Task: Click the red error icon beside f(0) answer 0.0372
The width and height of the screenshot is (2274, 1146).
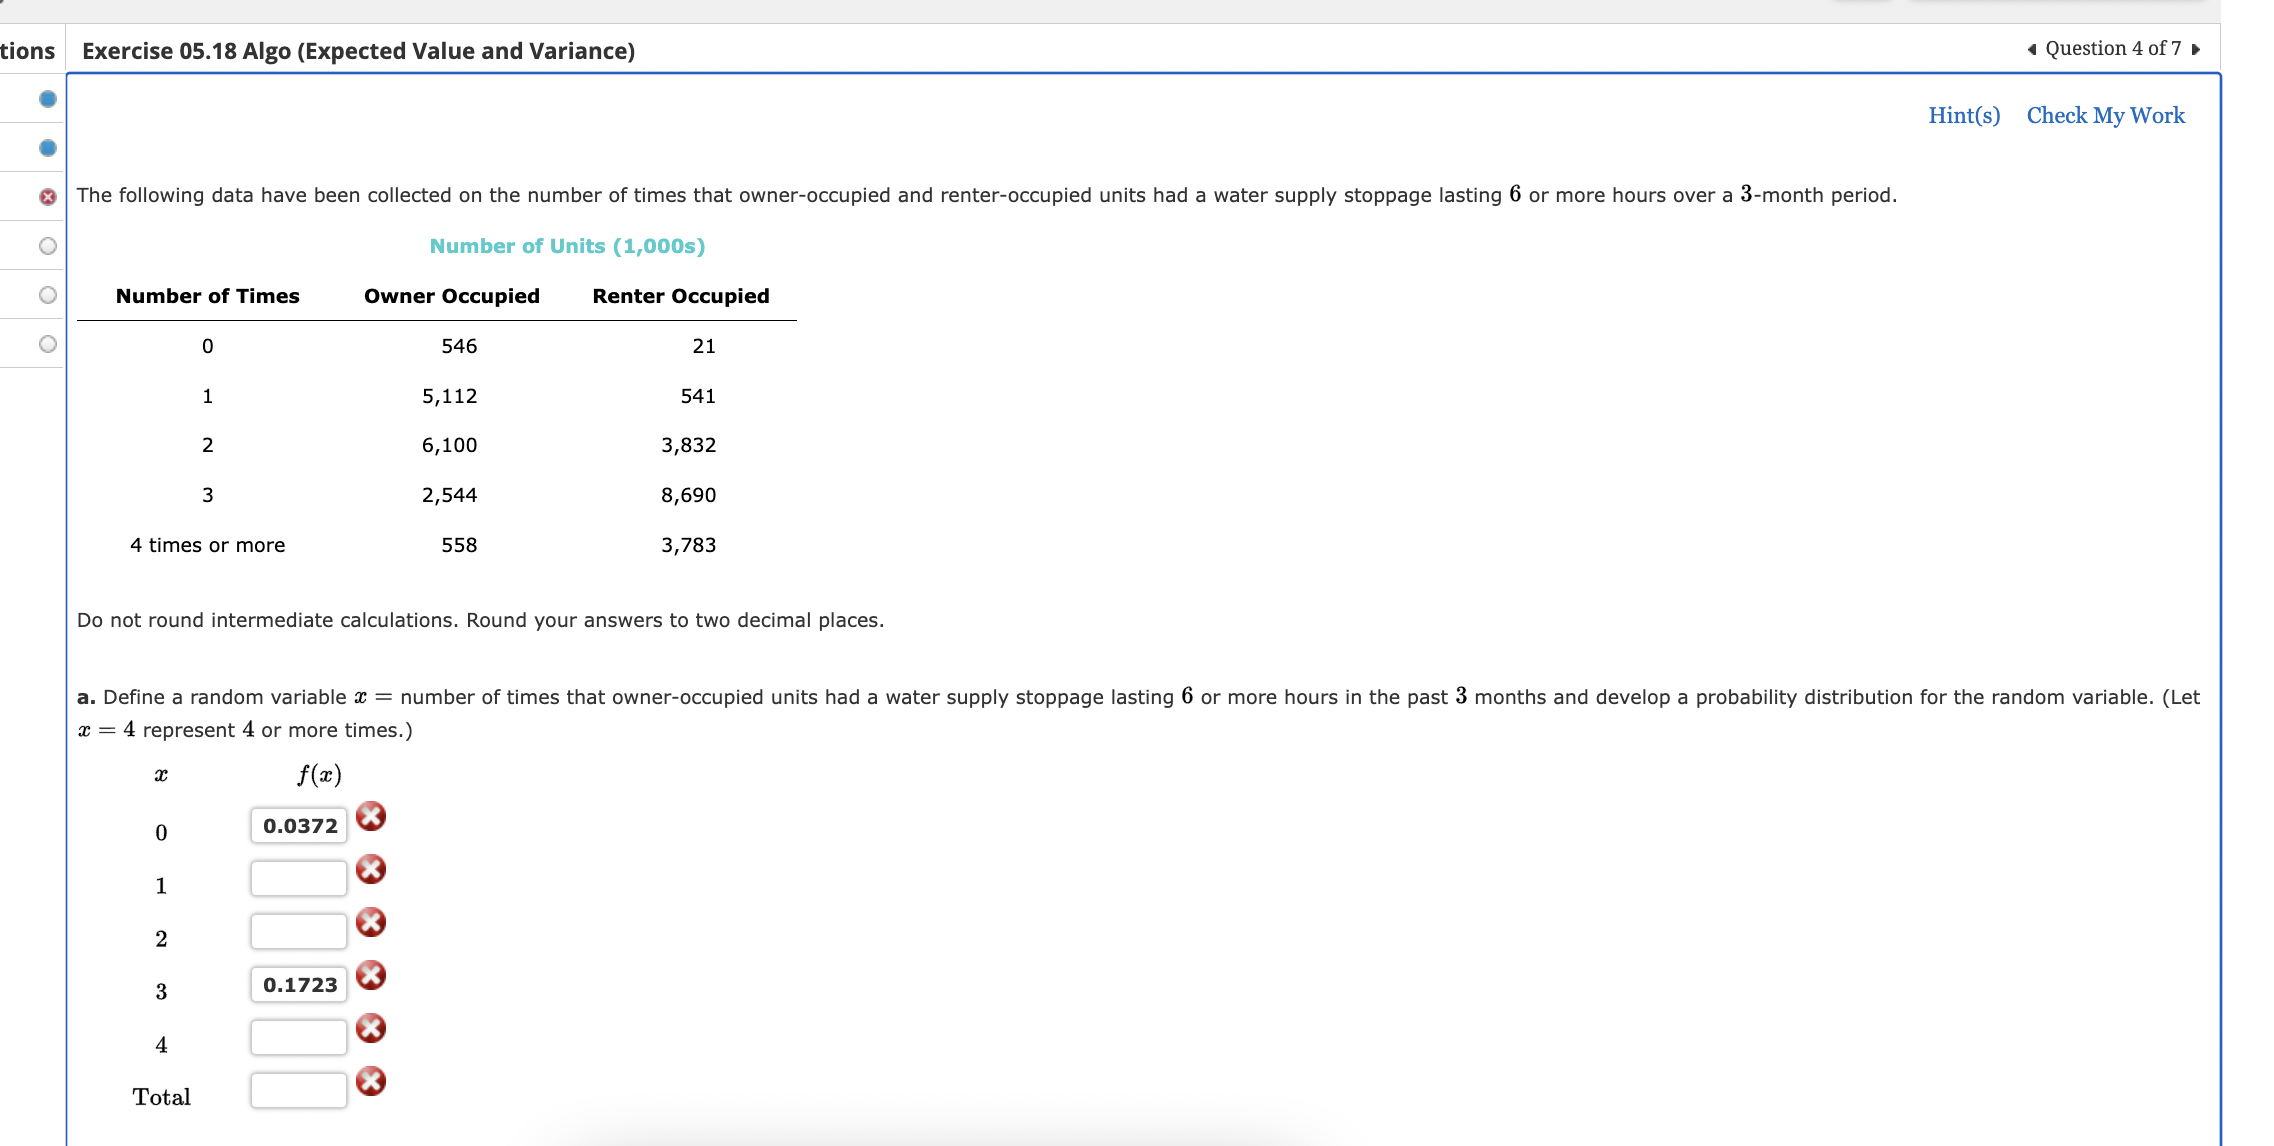Action: [371, 816]
